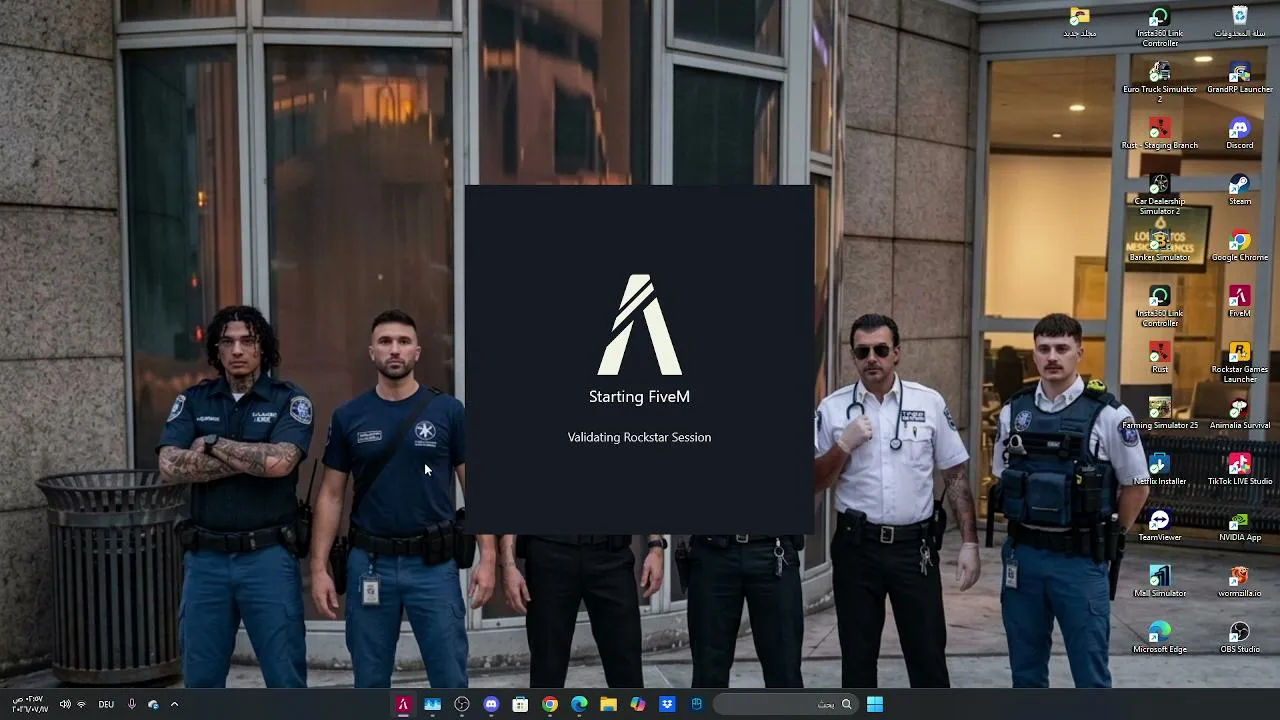Open Microsoft Store from the taskbar
Image resolution: width=1280 pixels, height=720 pixels.
520,704
